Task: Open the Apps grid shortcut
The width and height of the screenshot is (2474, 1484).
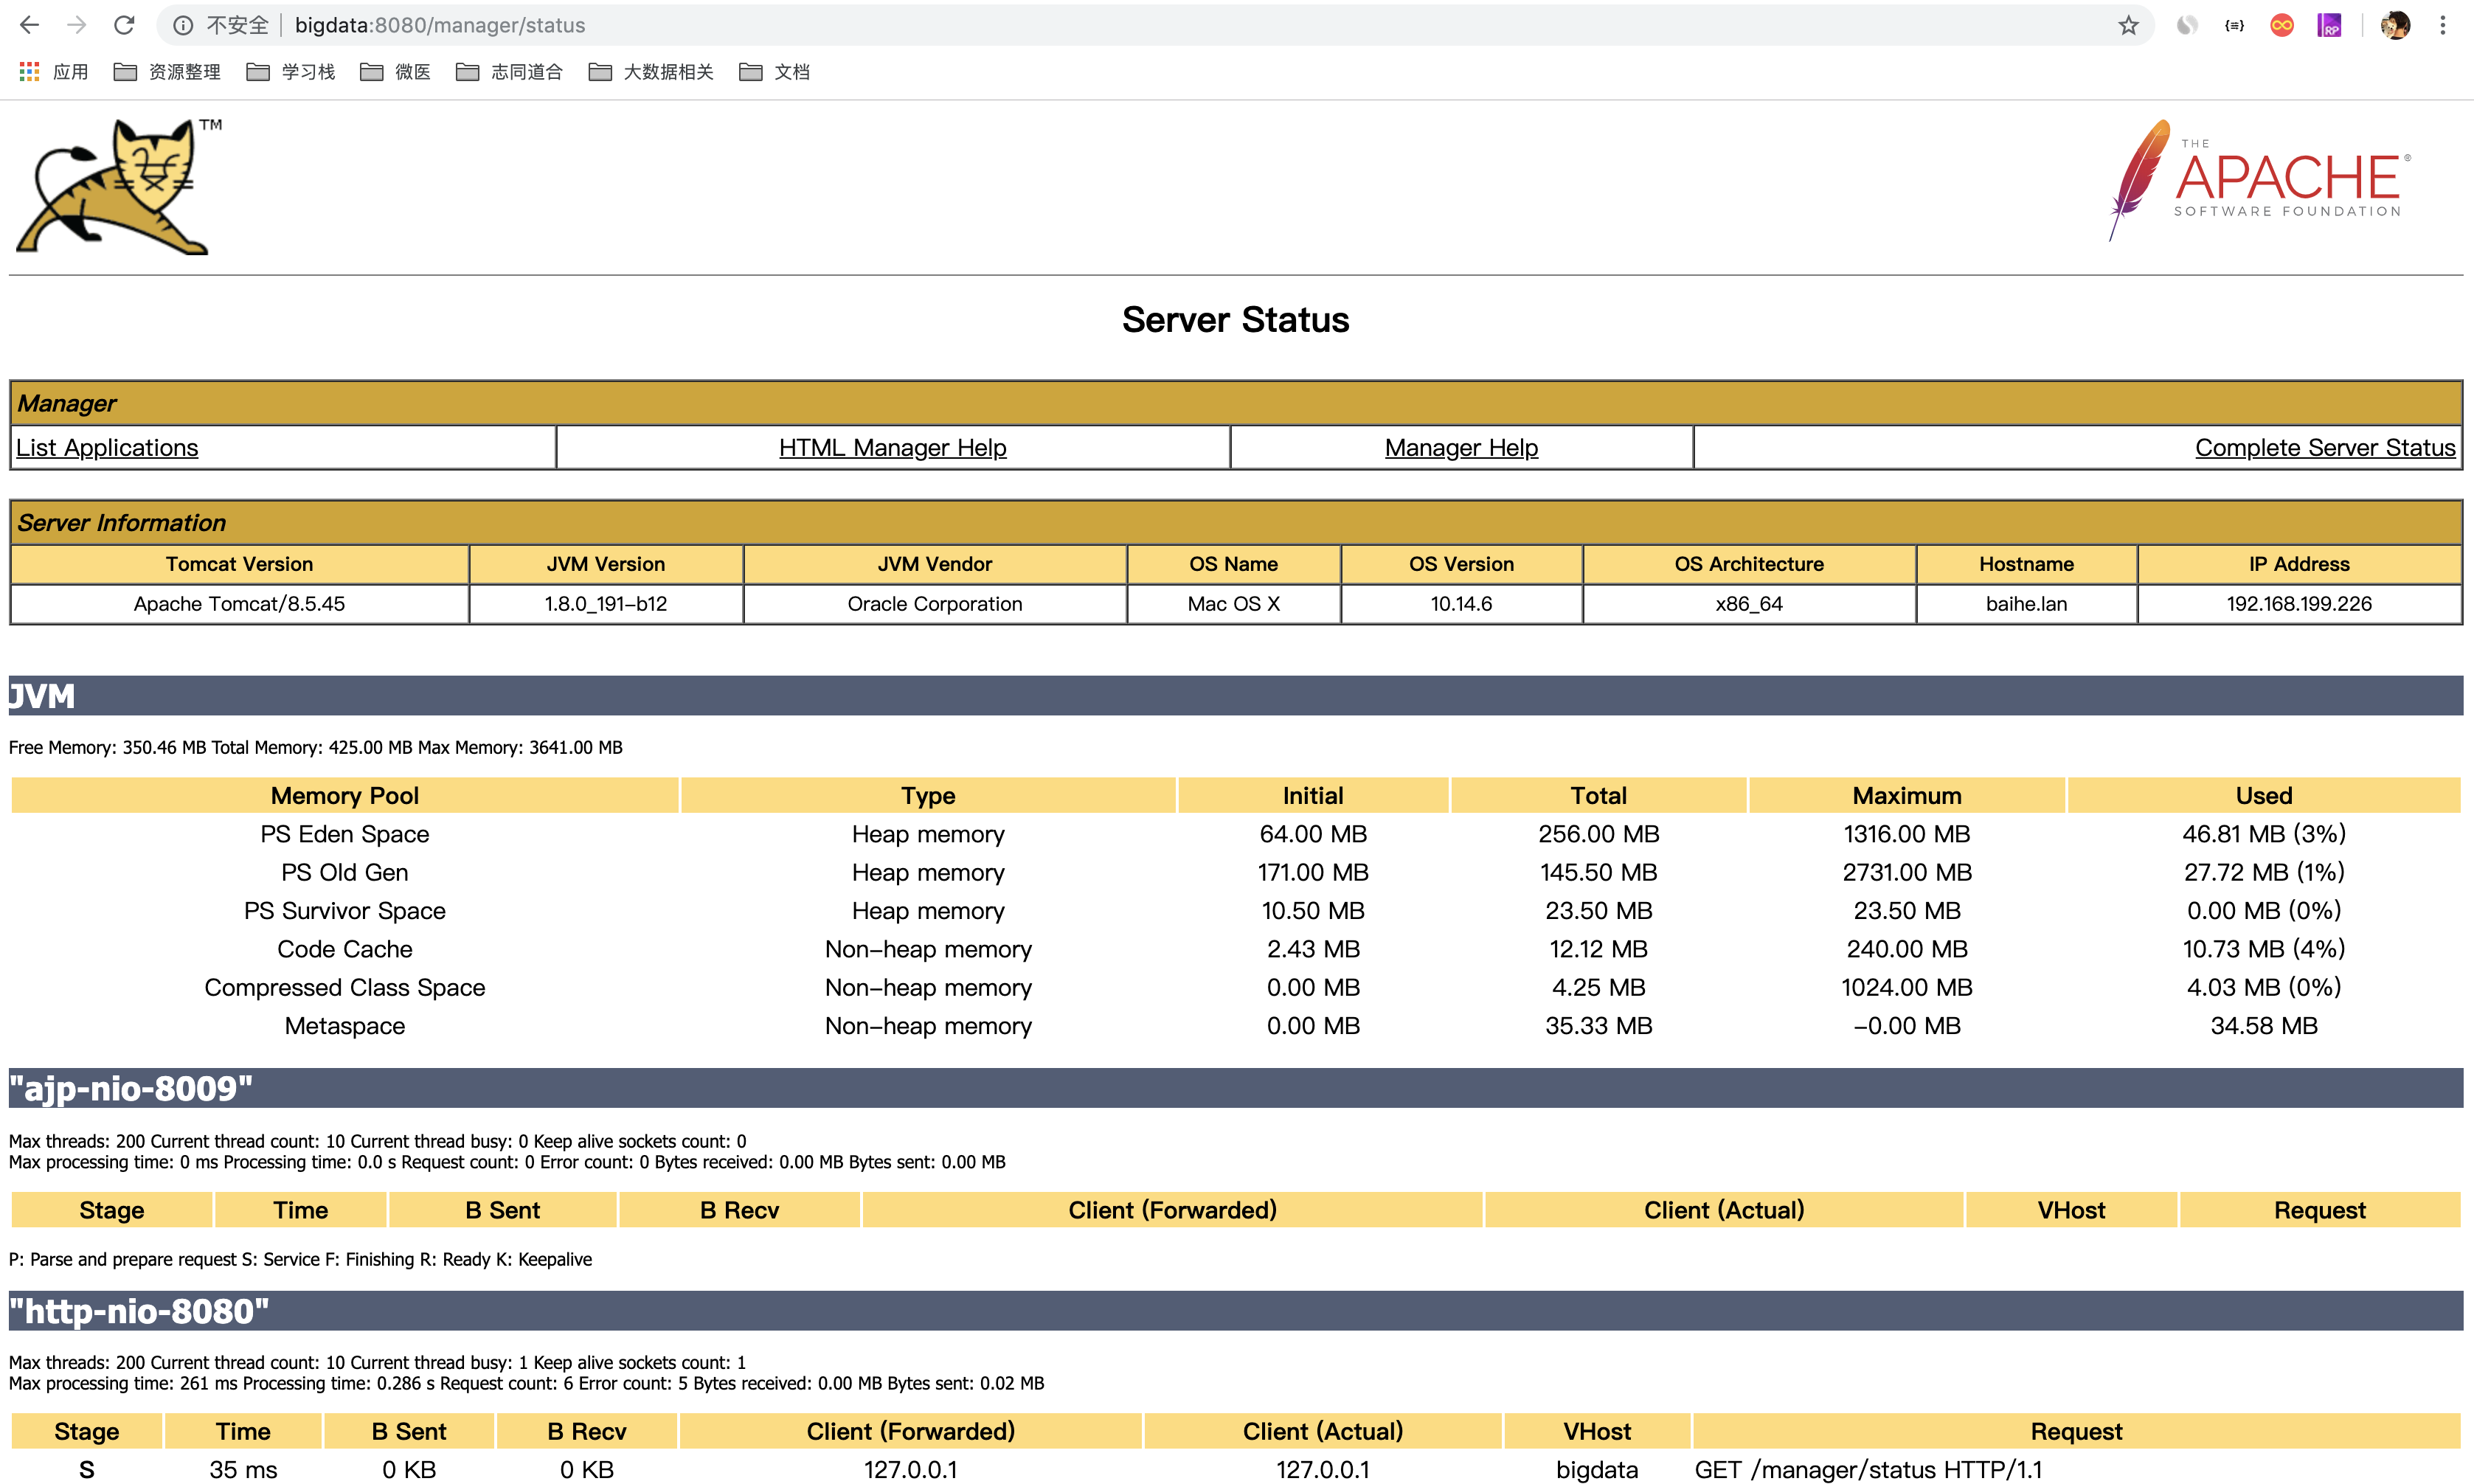Action: click(54, 72)
